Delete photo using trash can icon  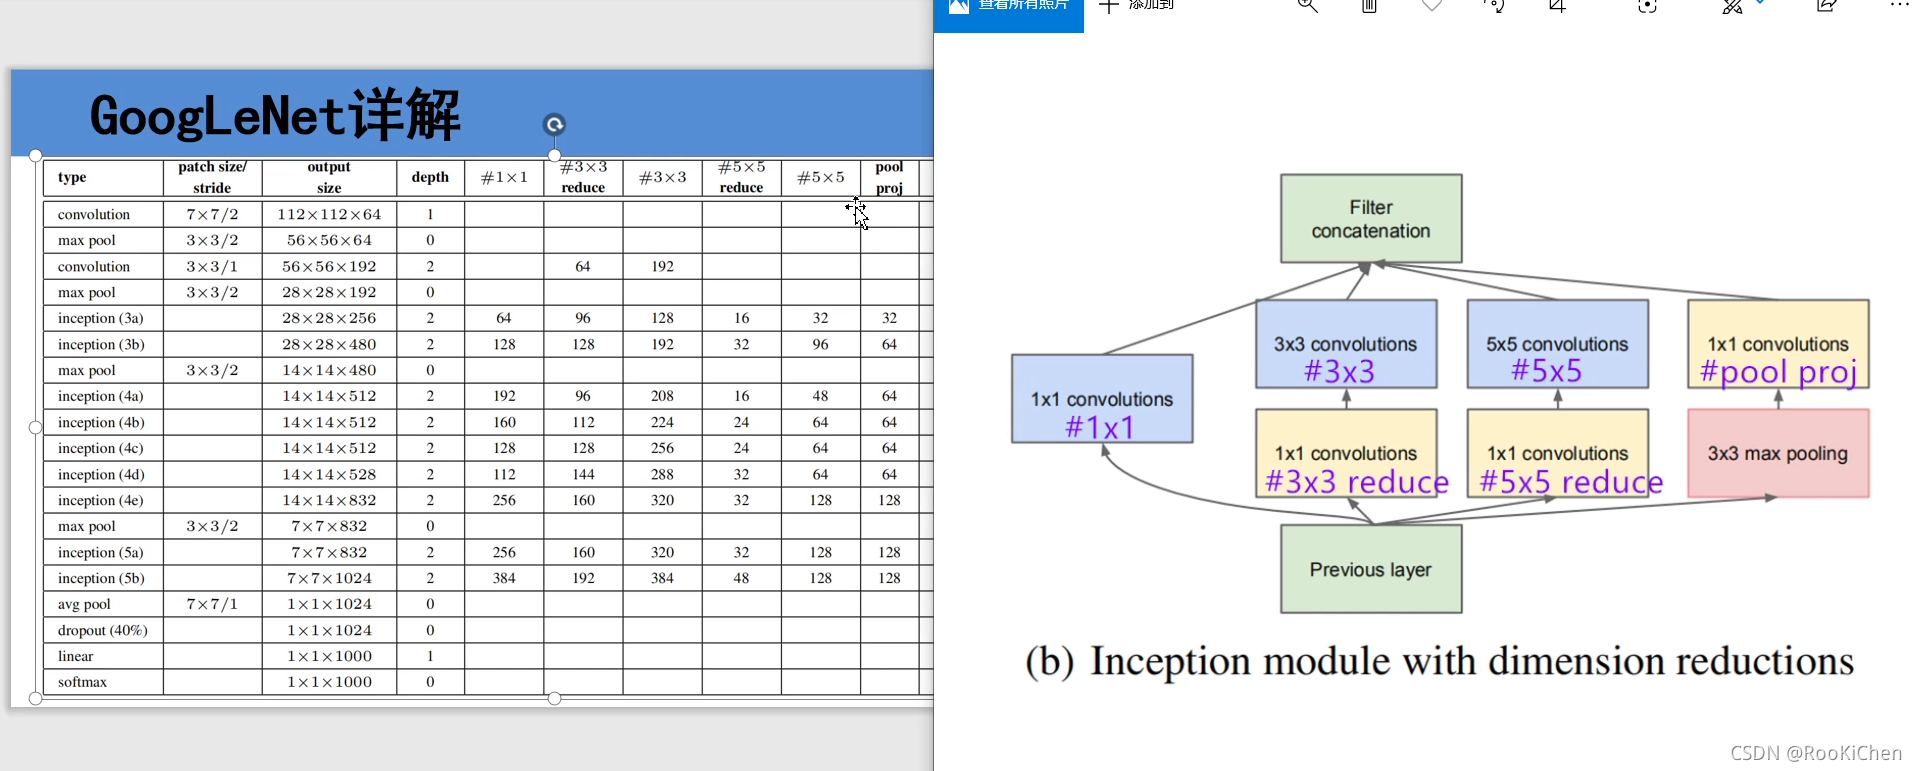[1369, 6]
